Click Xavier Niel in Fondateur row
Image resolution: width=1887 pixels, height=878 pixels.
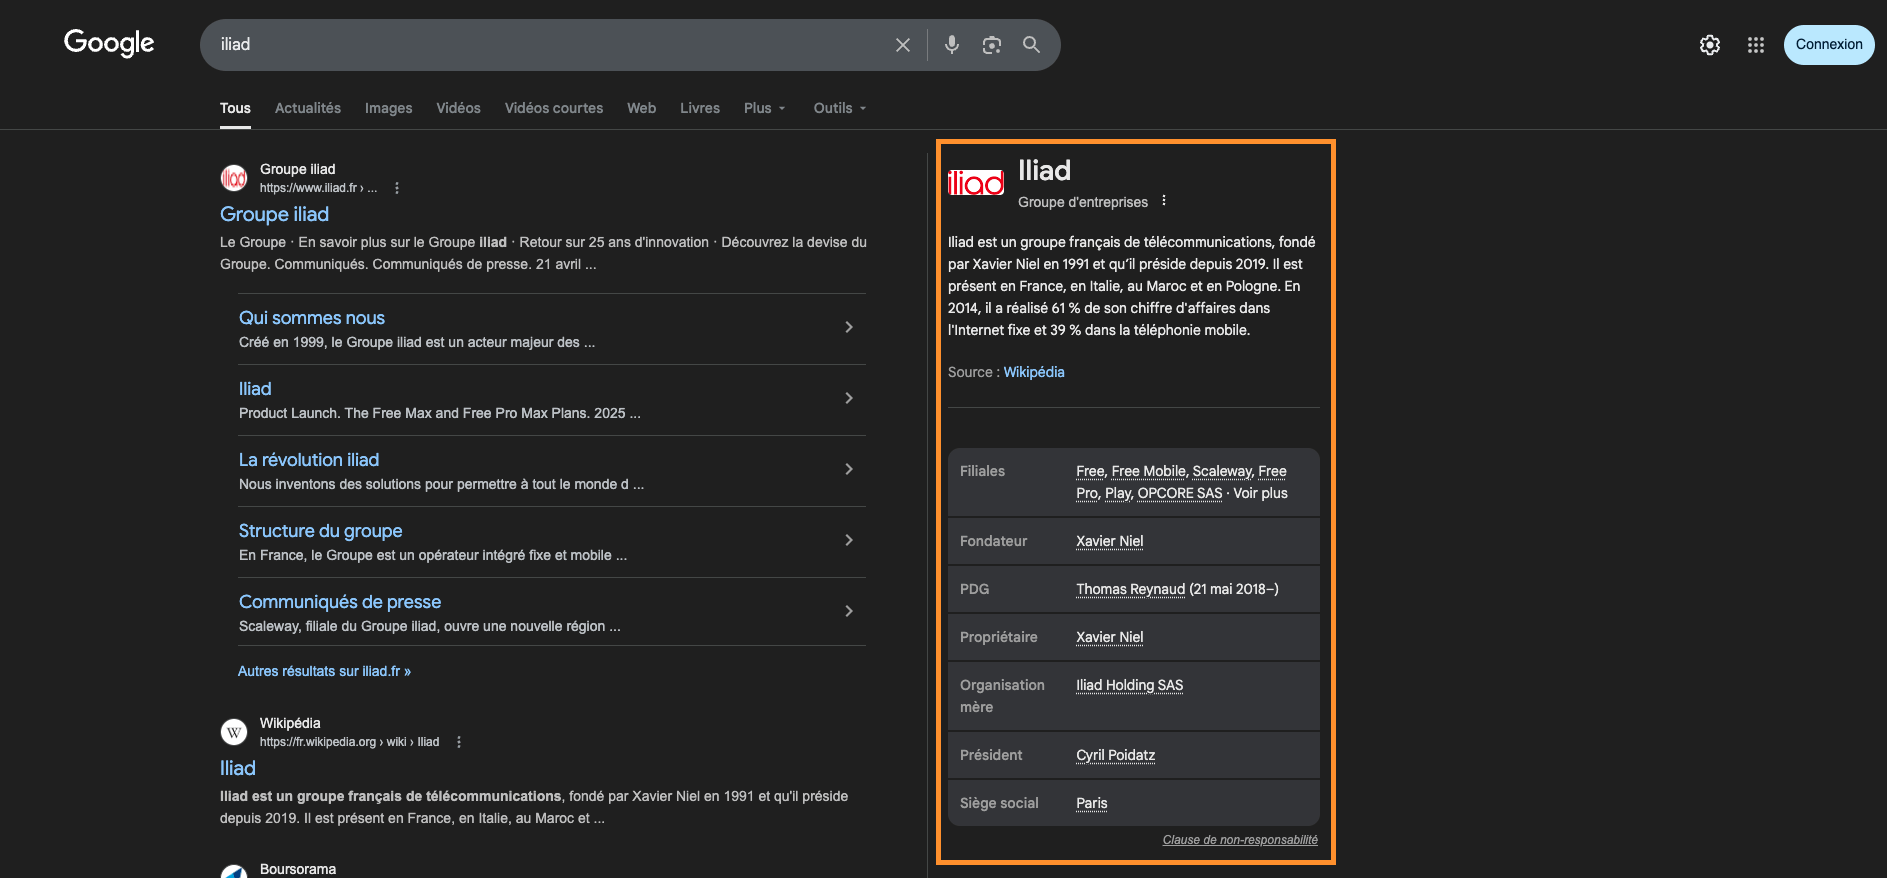click(x=1110, y=541)
